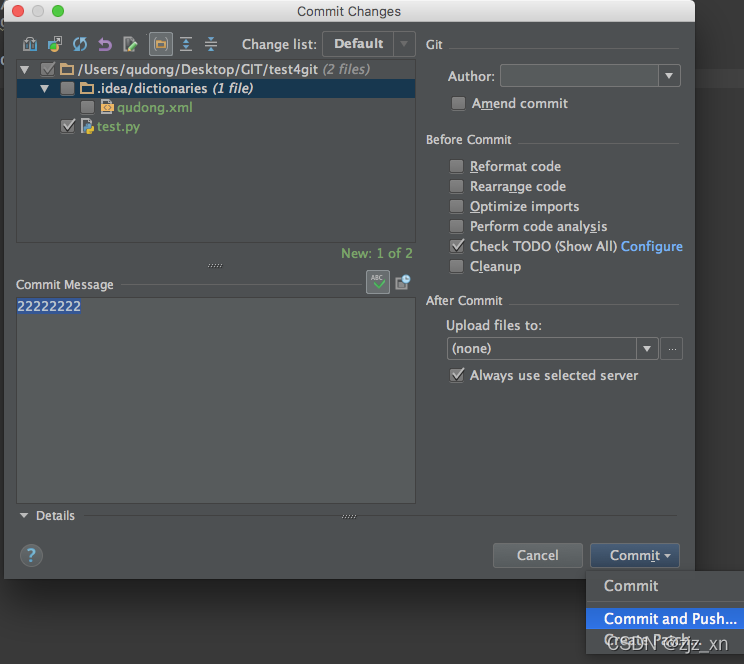
Task: Click the qudong.xml file icon
Action: tap(107, 107)
